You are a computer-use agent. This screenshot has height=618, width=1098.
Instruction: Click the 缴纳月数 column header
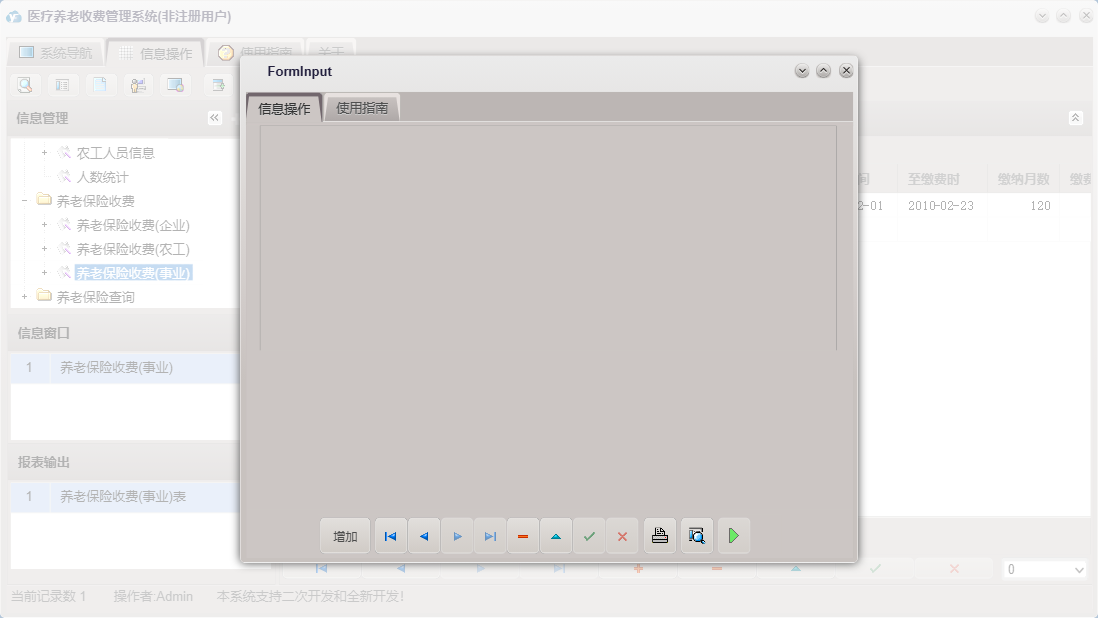pos(1024,179)
